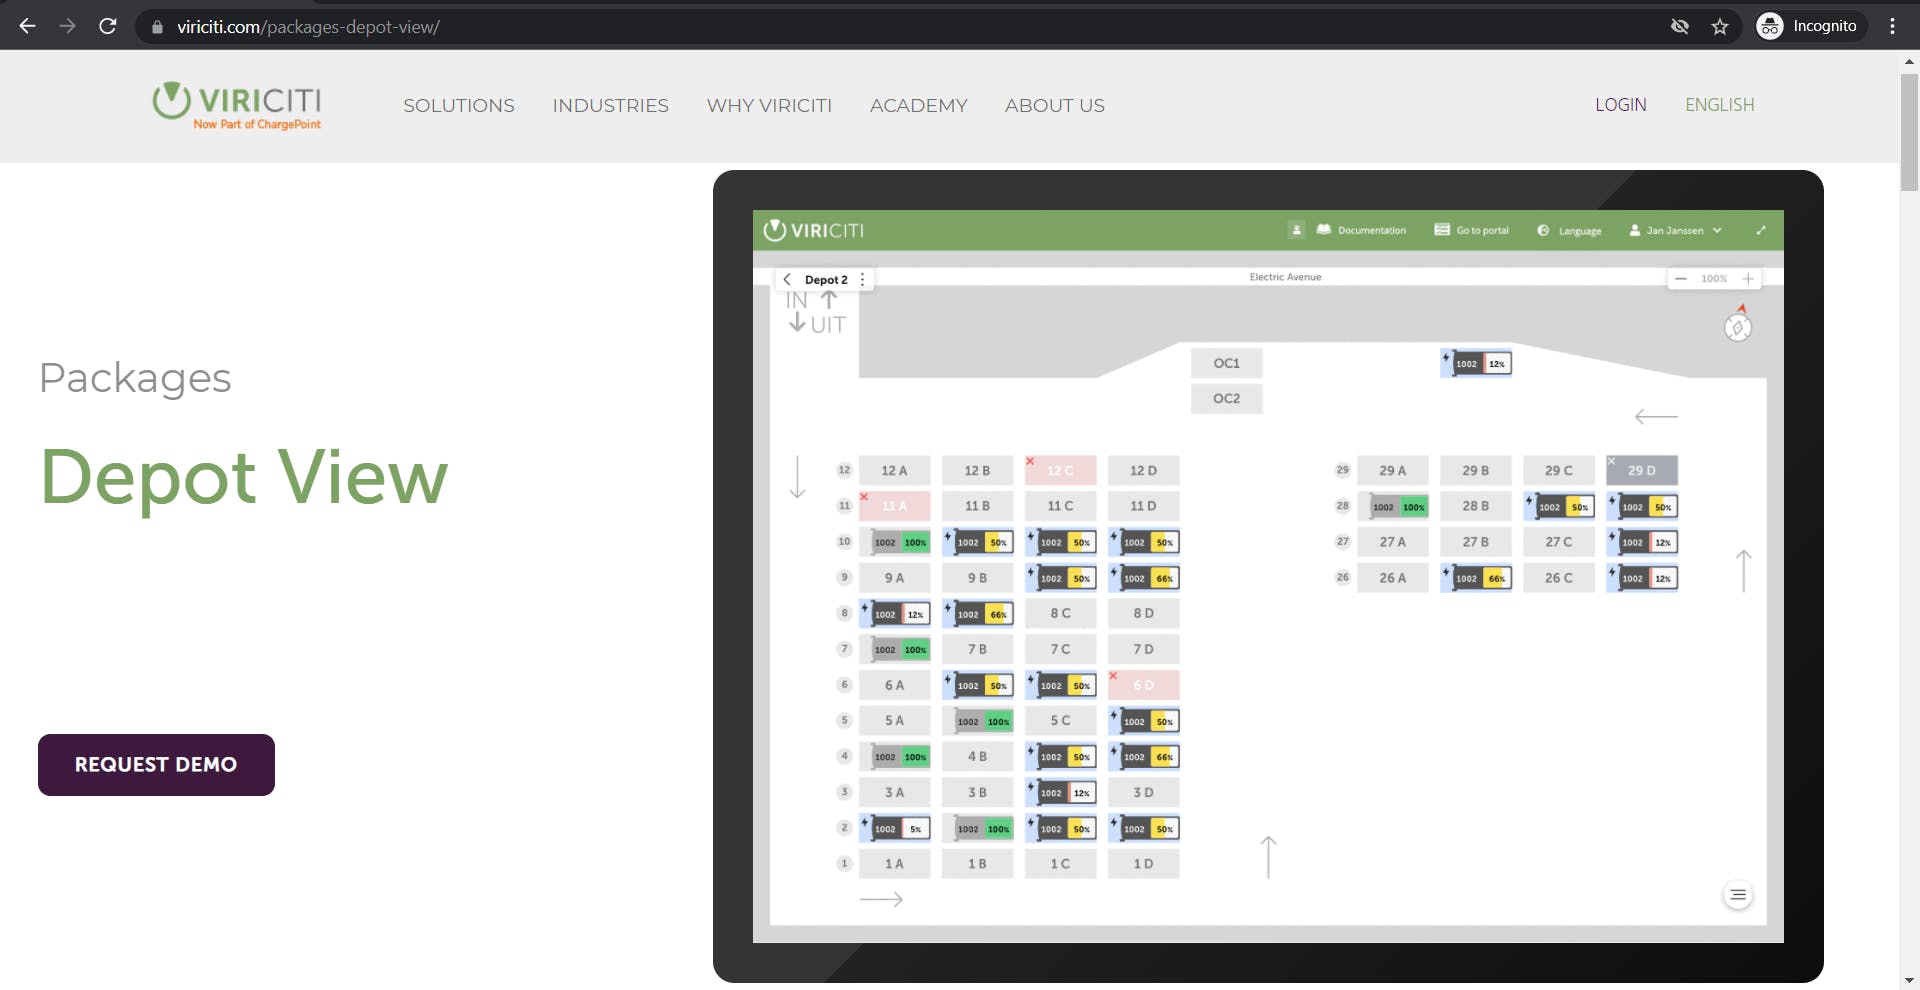Image resolution: width=1920 pixels, height=990 pixels.
Task: Select empty slot 1 A
Action: point(894,864)
